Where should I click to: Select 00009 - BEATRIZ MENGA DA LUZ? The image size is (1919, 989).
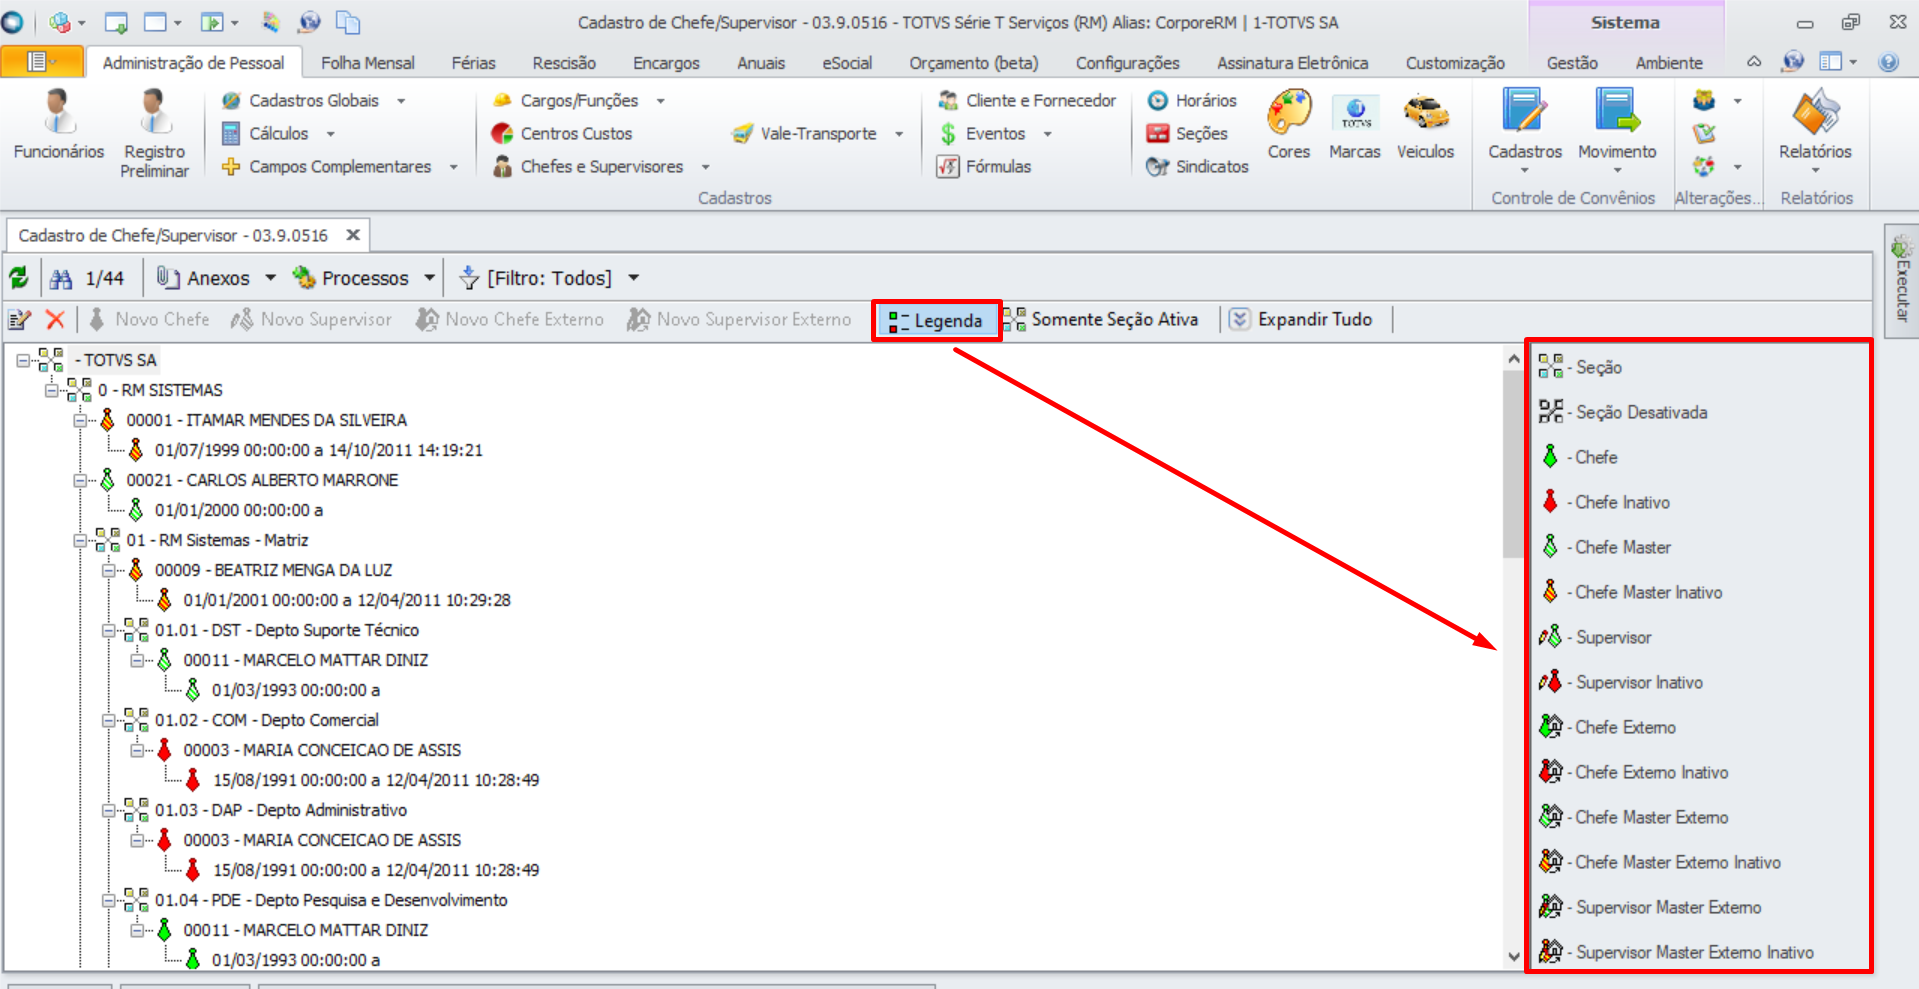click(x=273, y=570)
